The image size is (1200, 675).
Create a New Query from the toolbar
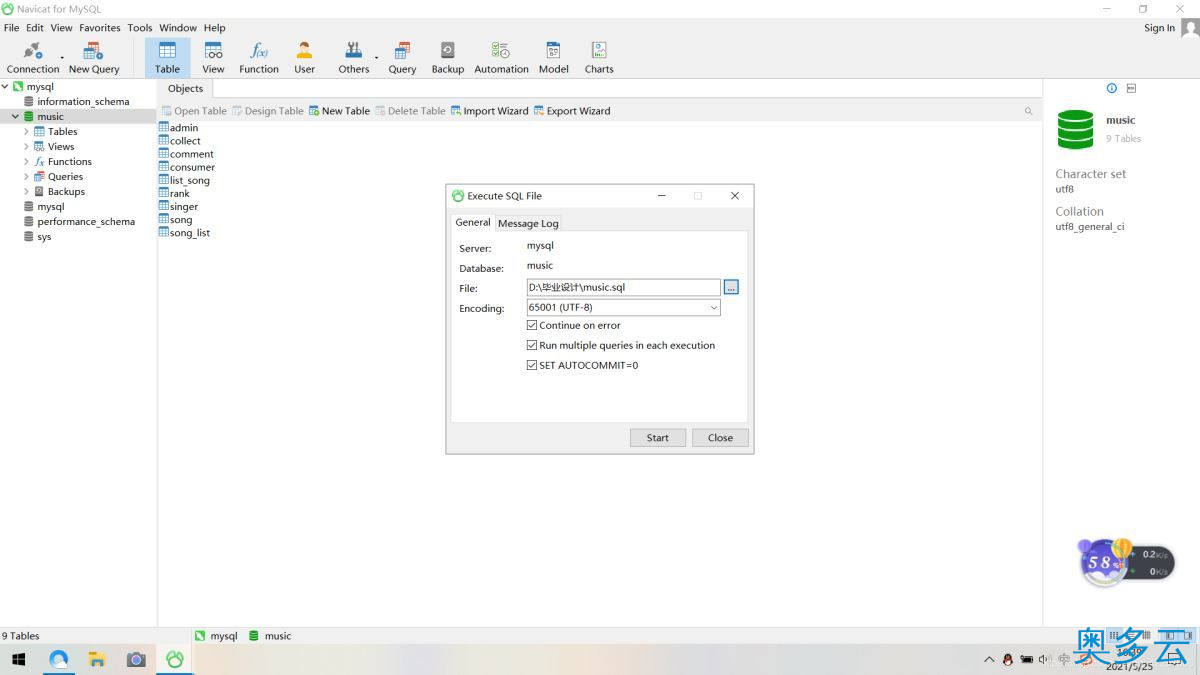[94, 58]
